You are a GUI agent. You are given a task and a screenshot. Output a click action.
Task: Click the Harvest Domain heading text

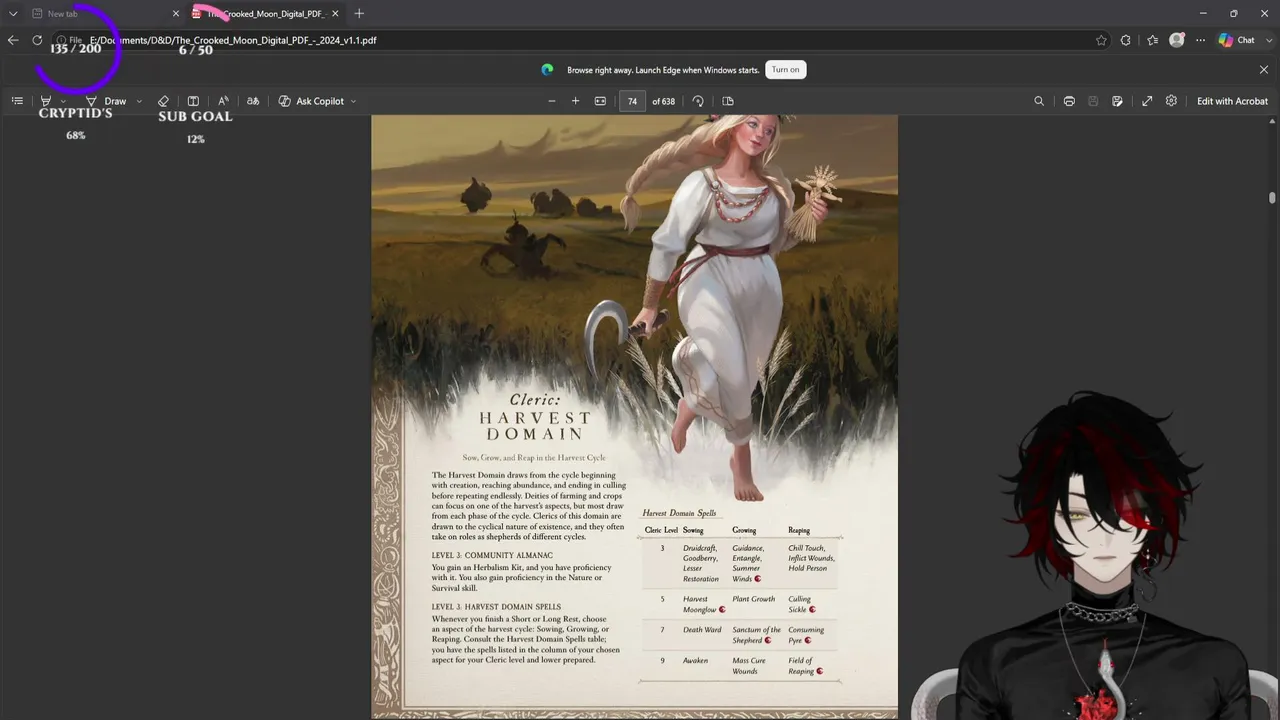[535, 425]
